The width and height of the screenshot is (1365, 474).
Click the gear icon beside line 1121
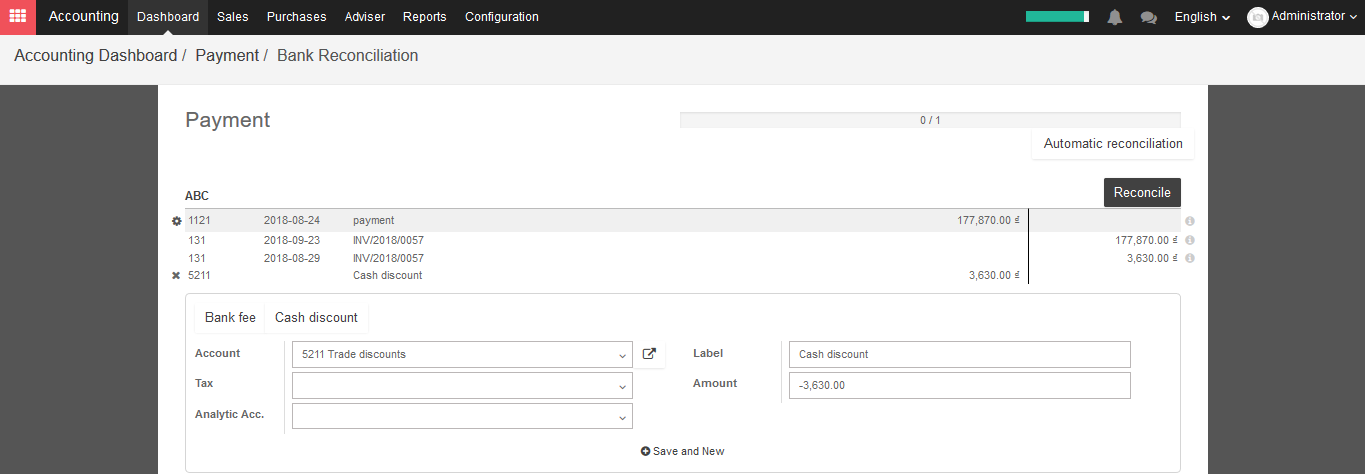[x=177, y=221]
